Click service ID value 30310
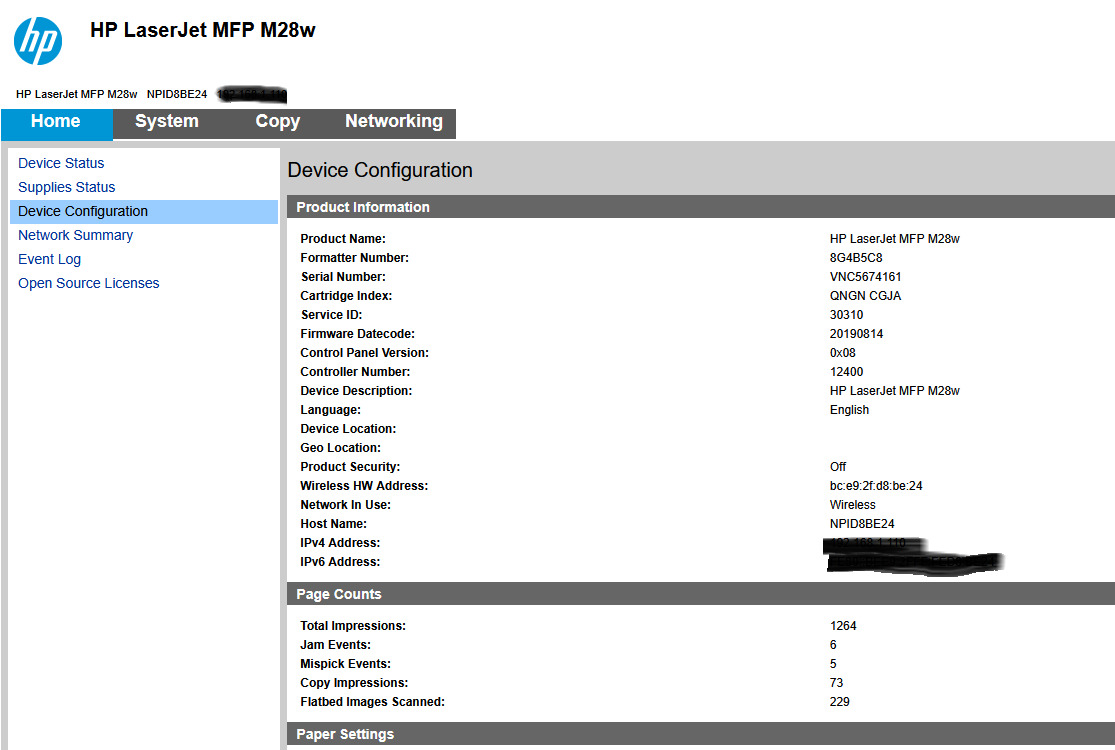 pos(846,315)
